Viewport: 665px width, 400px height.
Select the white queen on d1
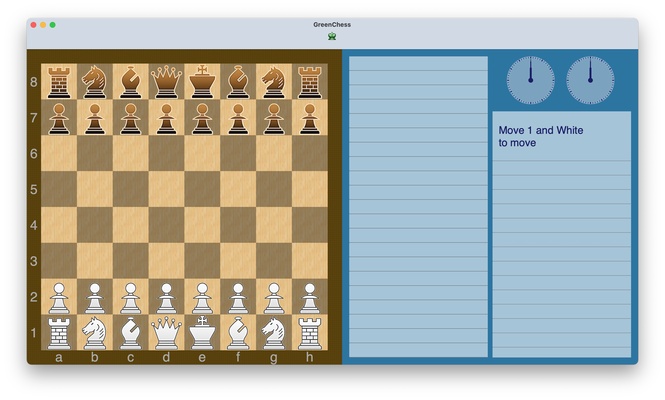[166, 333]
